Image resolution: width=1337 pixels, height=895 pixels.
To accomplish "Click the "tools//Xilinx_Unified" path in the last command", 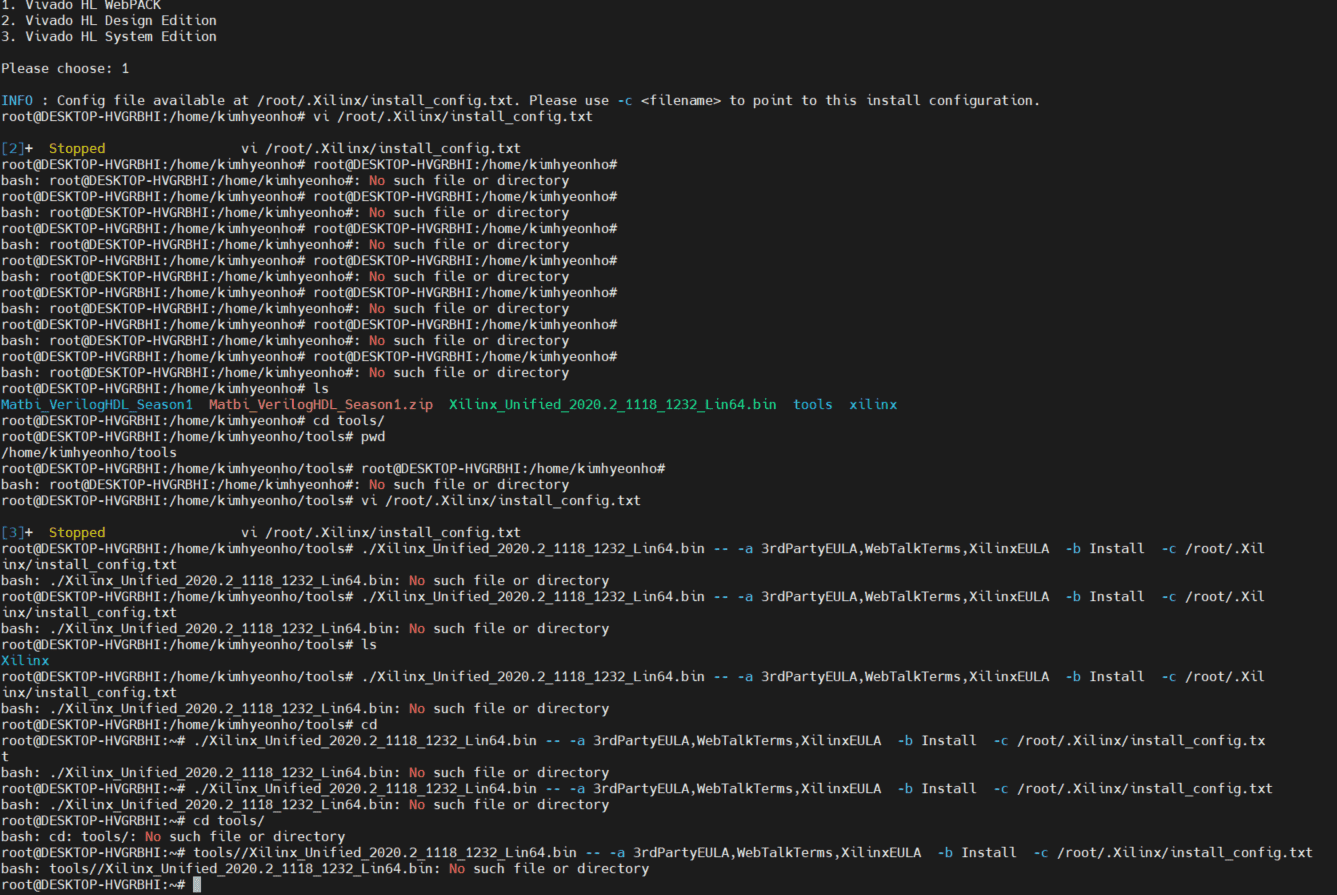I will click(385, 852).
